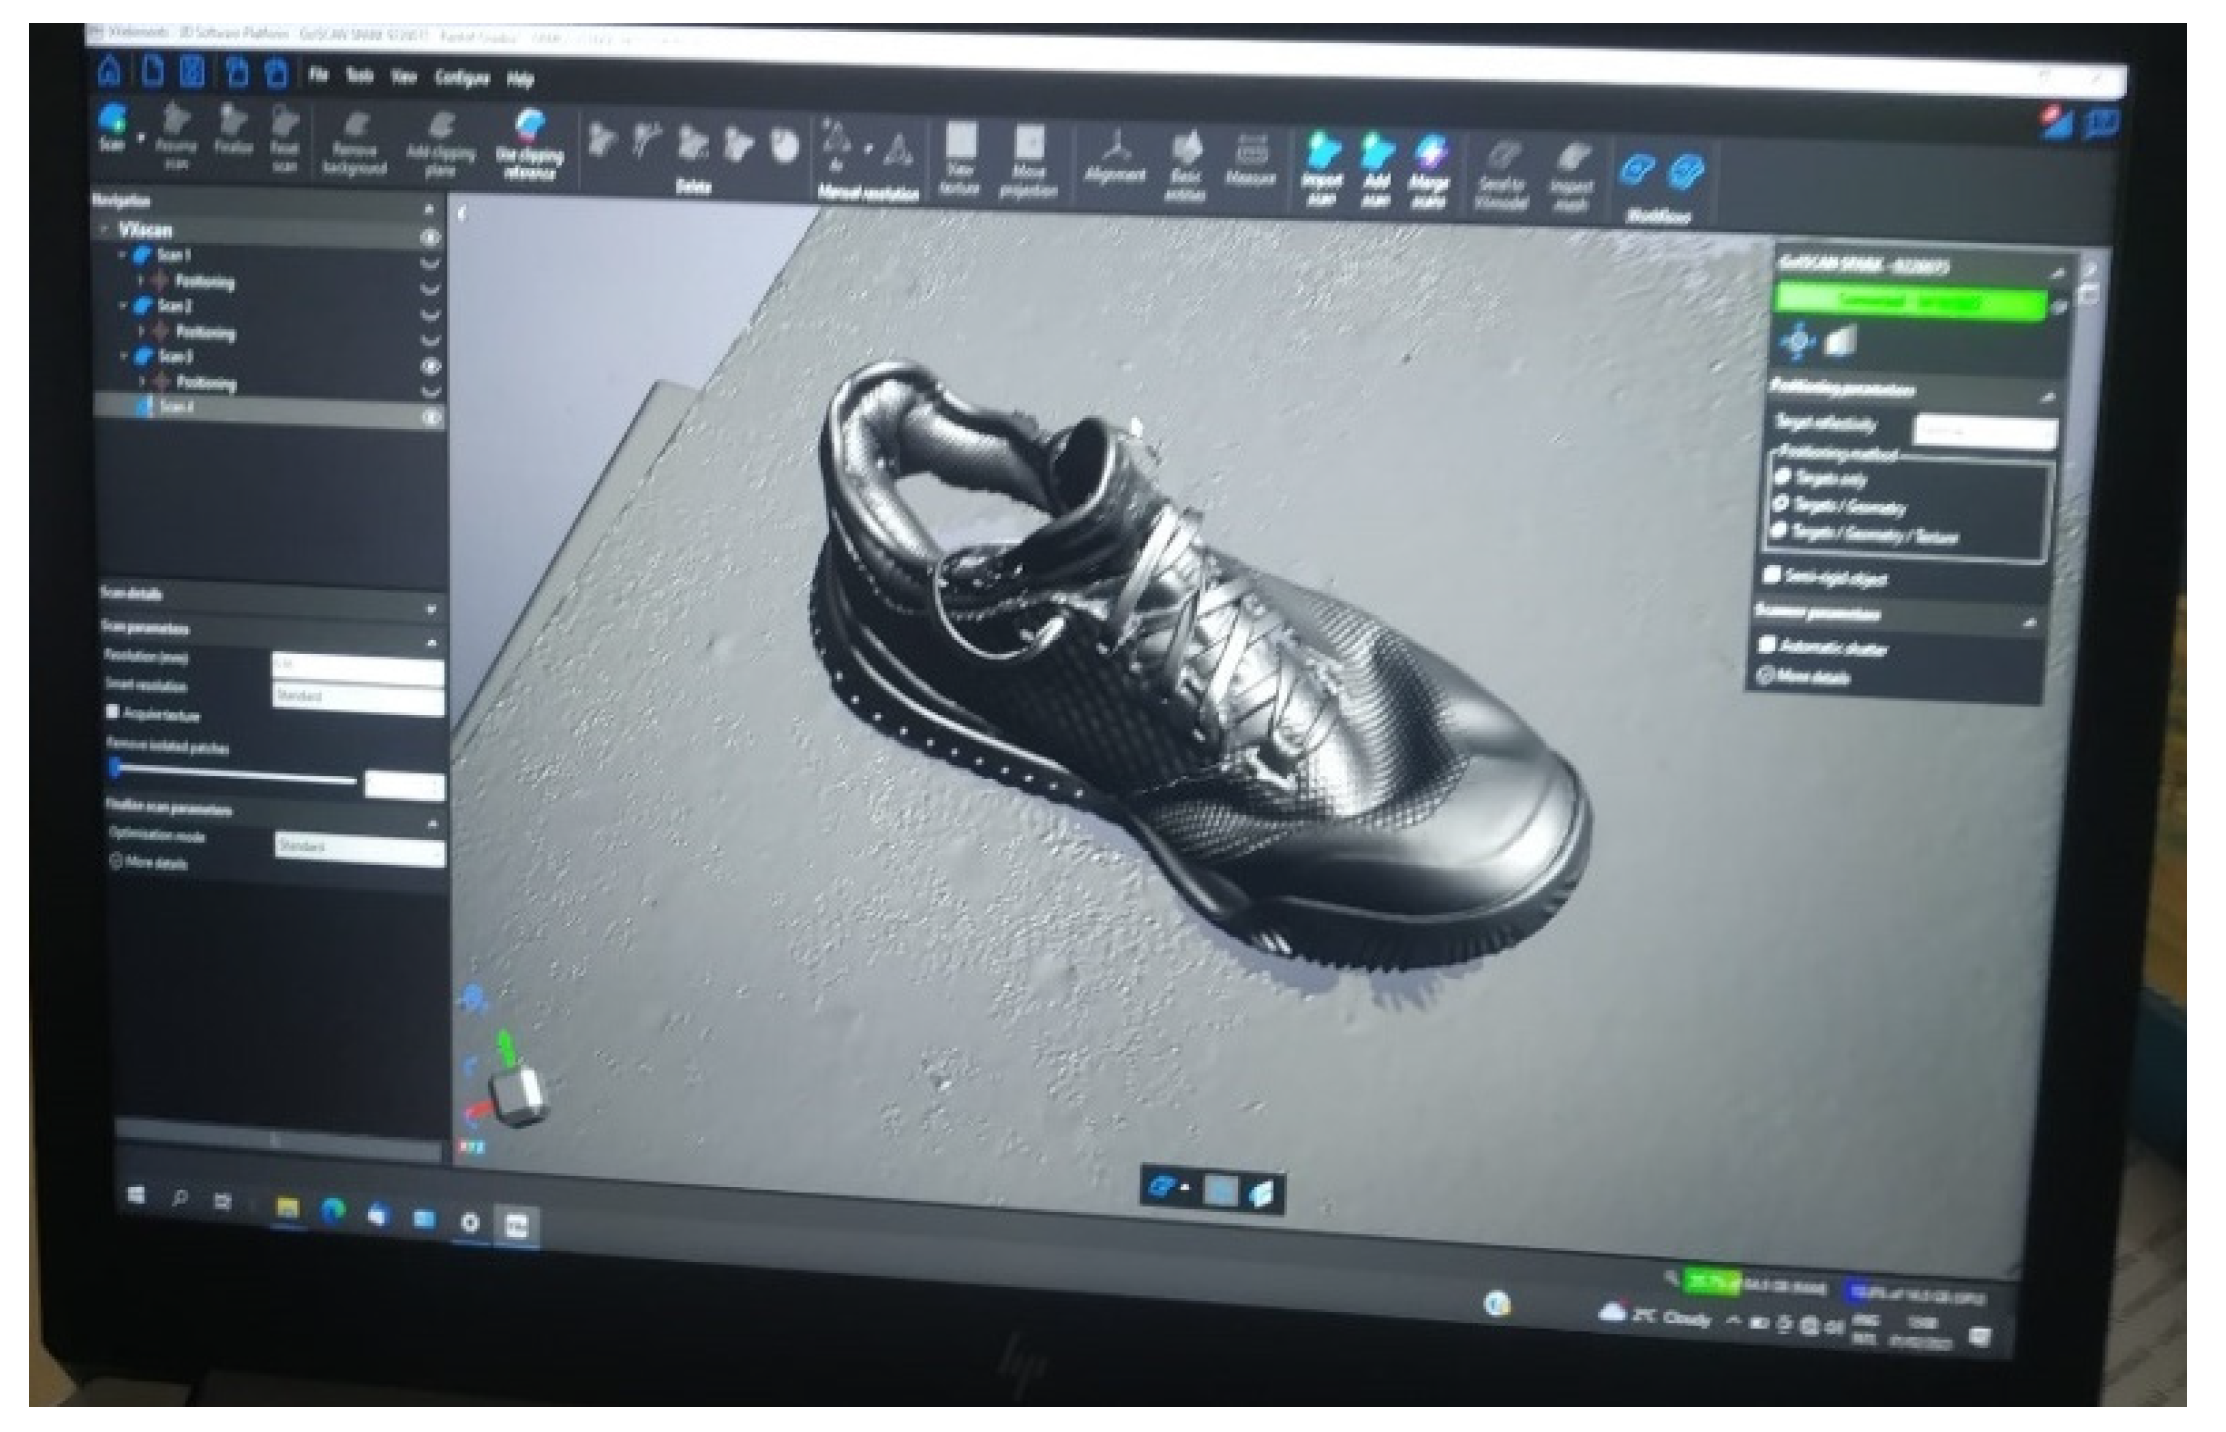2226x1432 pixels.
Task: Open the Tools menu
Action: 359,76
